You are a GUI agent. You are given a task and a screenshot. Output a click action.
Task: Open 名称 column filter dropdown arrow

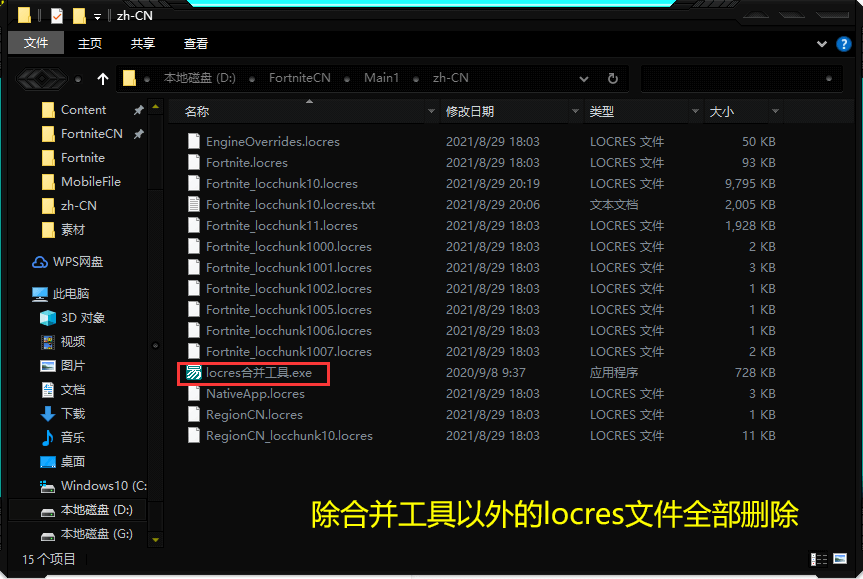[x=431, y=111]
